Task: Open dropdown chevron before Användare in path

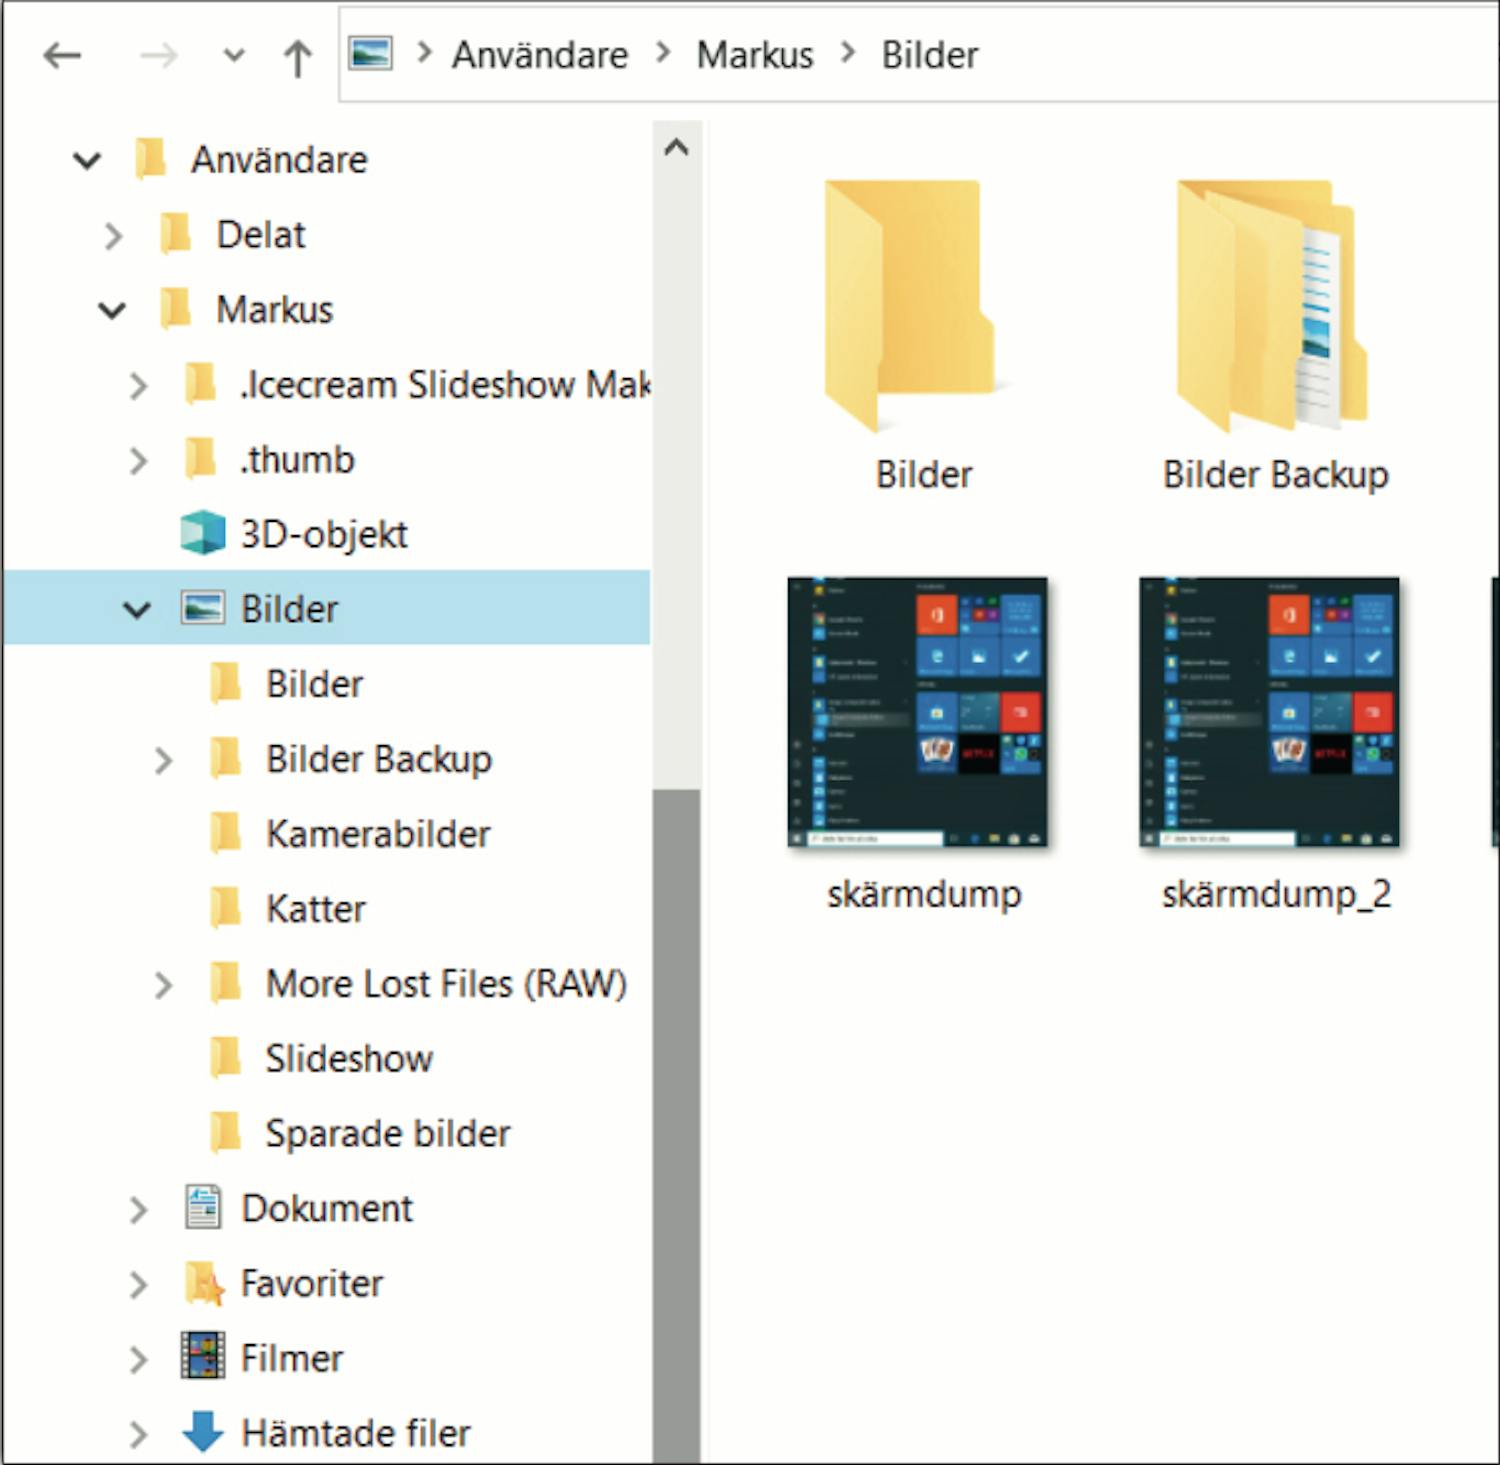Action: [x=424, y=52]
